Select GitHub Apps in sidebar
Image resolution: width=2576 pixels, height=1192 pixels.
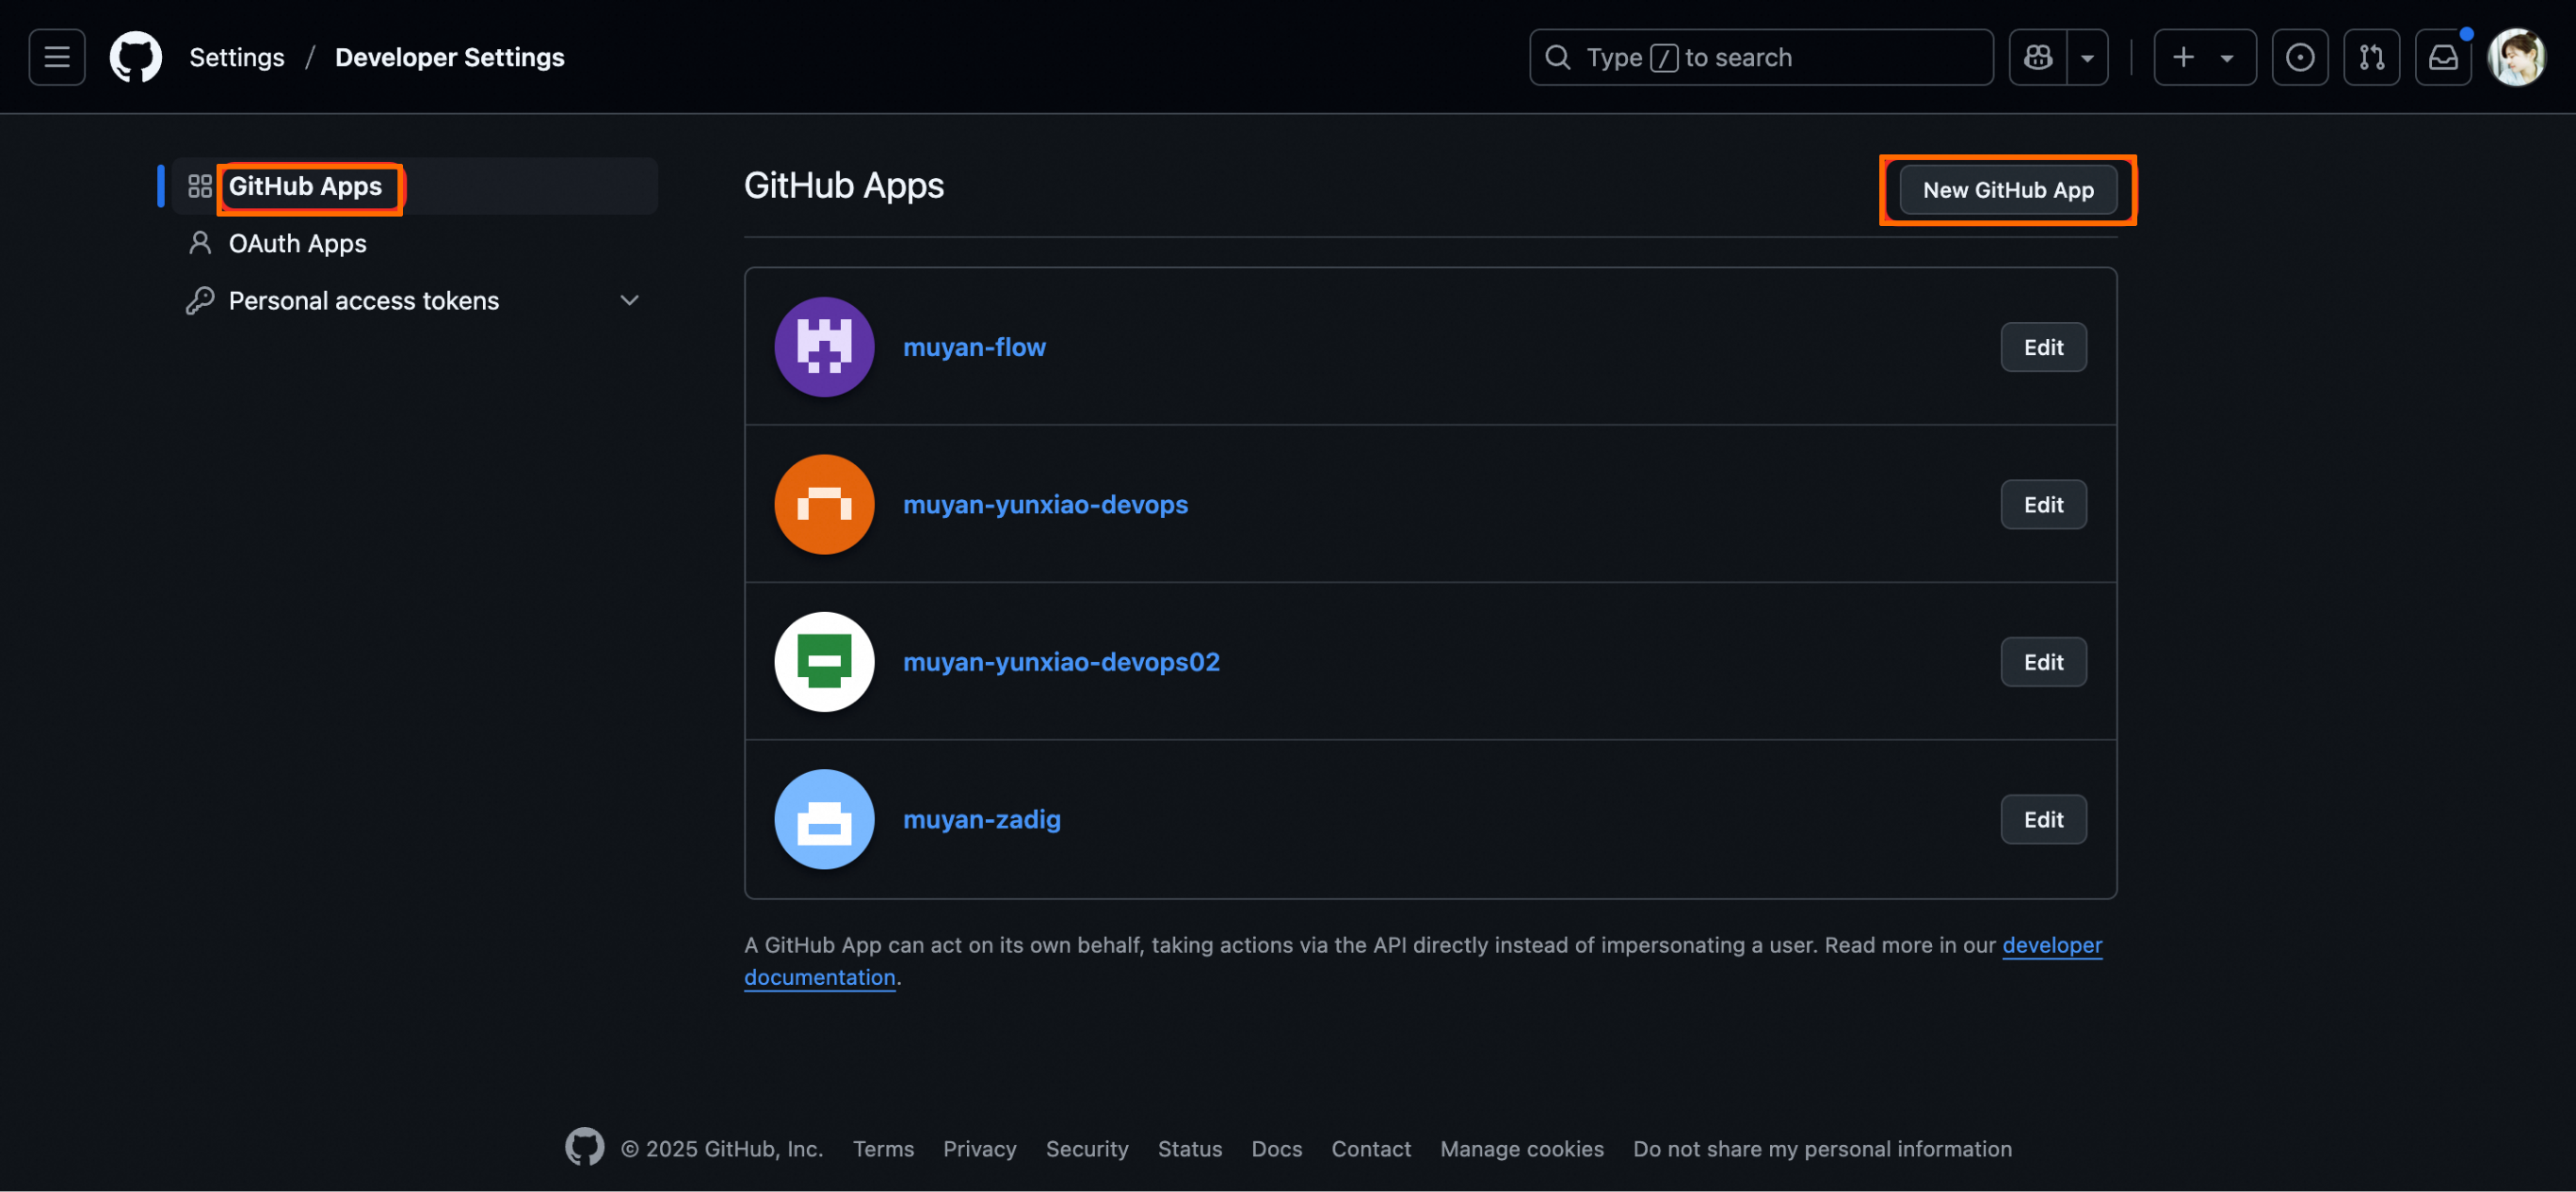305,186
